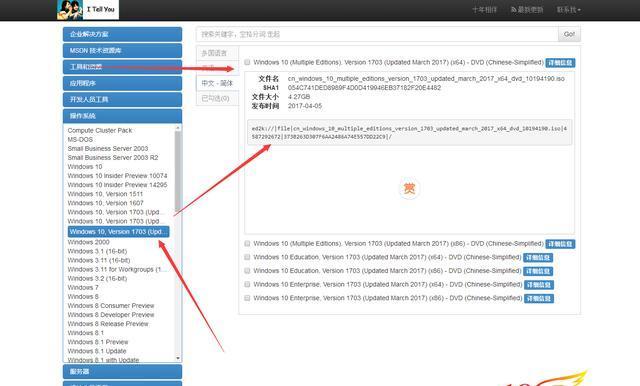Viewport: 640px width, 386px height.
Task: Collapse the 操作系统 section
Action: 122,116
